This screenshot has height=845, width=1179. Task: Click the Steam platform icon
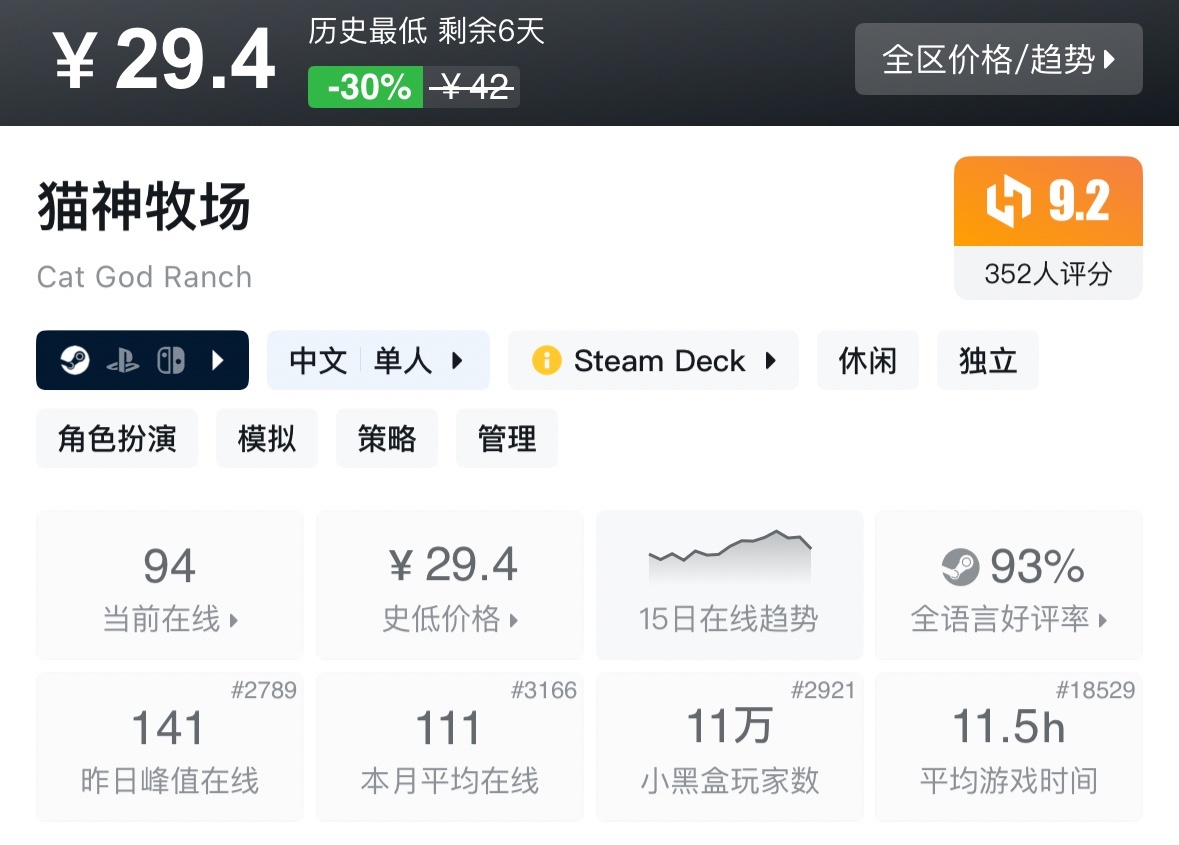[x=75, y=360]
